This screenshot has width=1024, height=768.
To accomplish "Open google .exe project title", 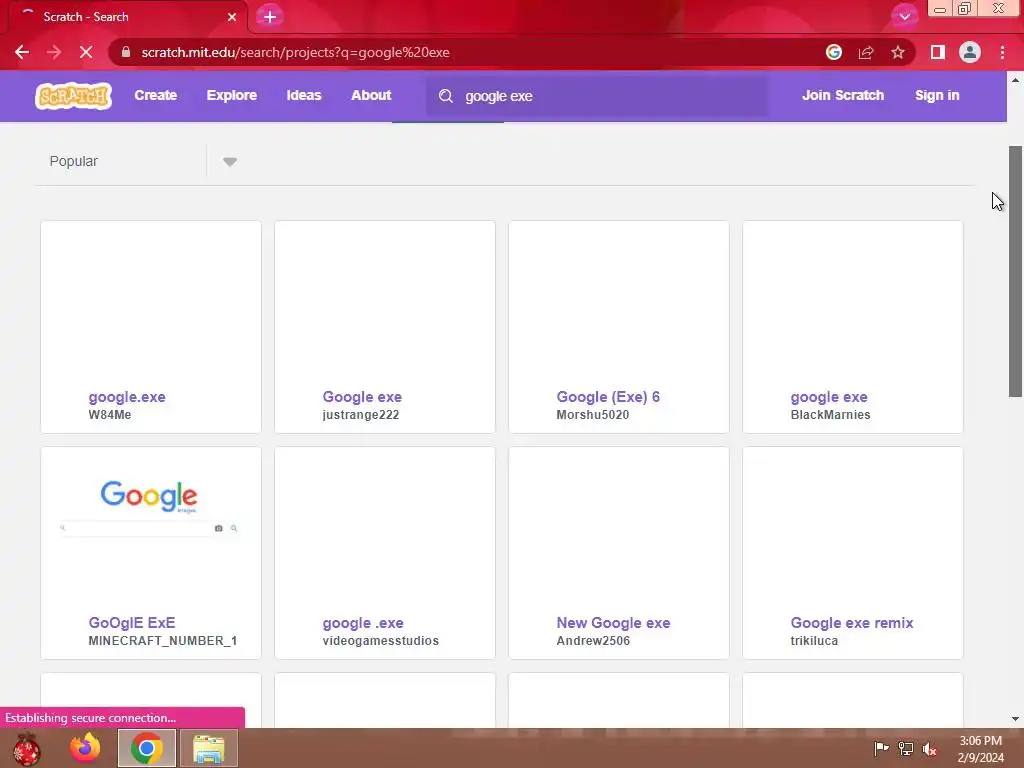I will click(362, 623).
